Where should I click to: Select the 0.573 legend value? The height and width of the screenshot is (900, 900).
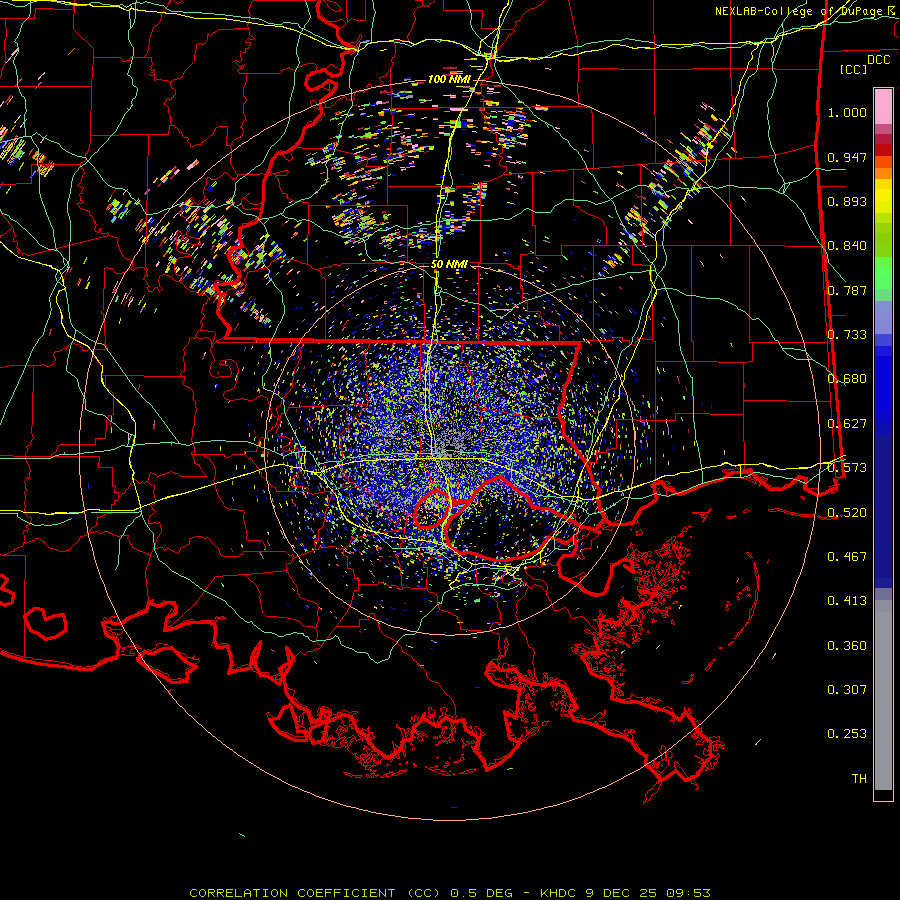847,468
